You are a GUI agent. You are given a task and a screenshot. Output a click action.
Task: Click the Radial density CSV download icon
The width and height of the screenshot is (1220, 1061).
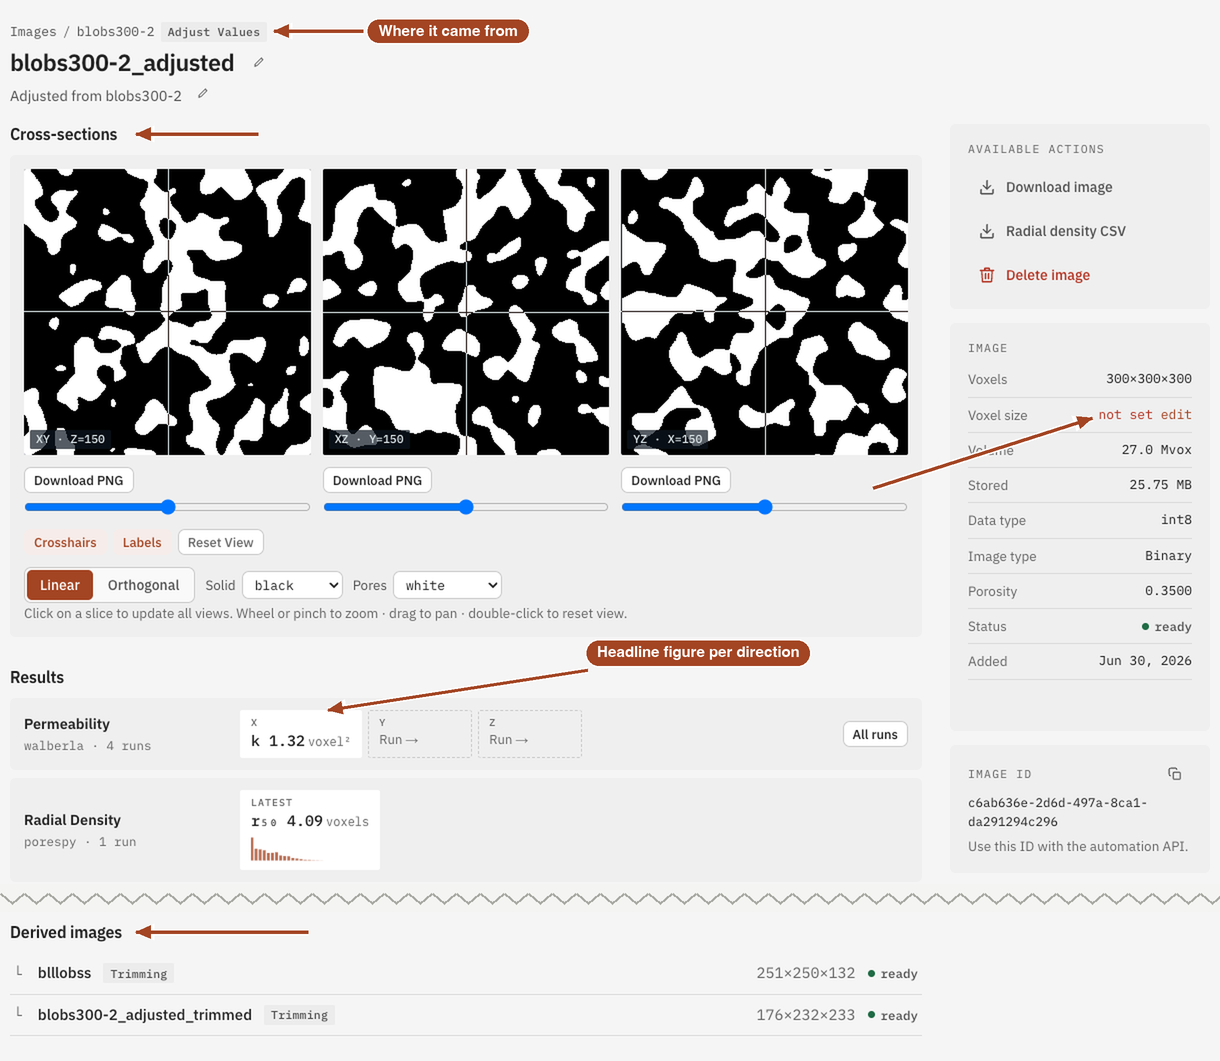point(987,231)
